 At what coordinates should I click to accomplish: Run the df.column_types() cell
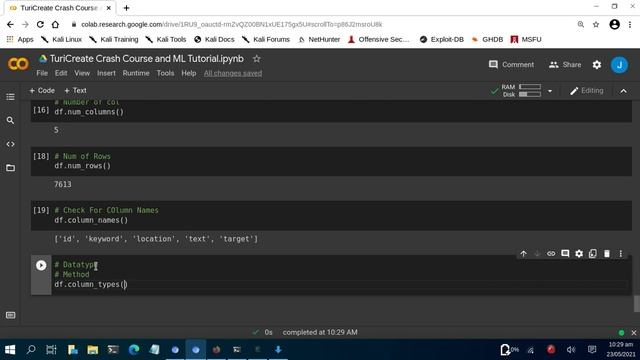(41, 265)
